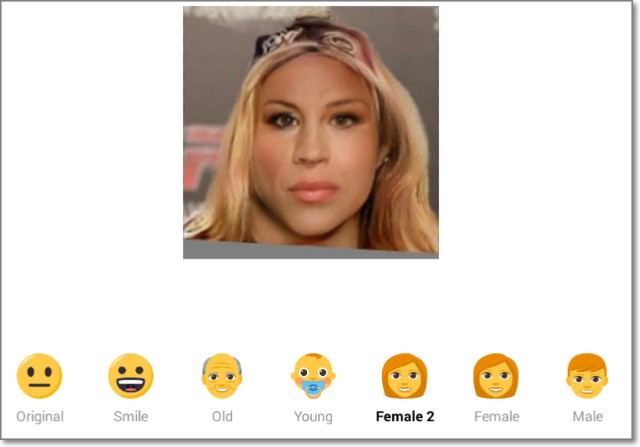The height and width of the screenshot is (447, 640).
Task: Choose the Female woman emoji icon
Action: point(496,376)
